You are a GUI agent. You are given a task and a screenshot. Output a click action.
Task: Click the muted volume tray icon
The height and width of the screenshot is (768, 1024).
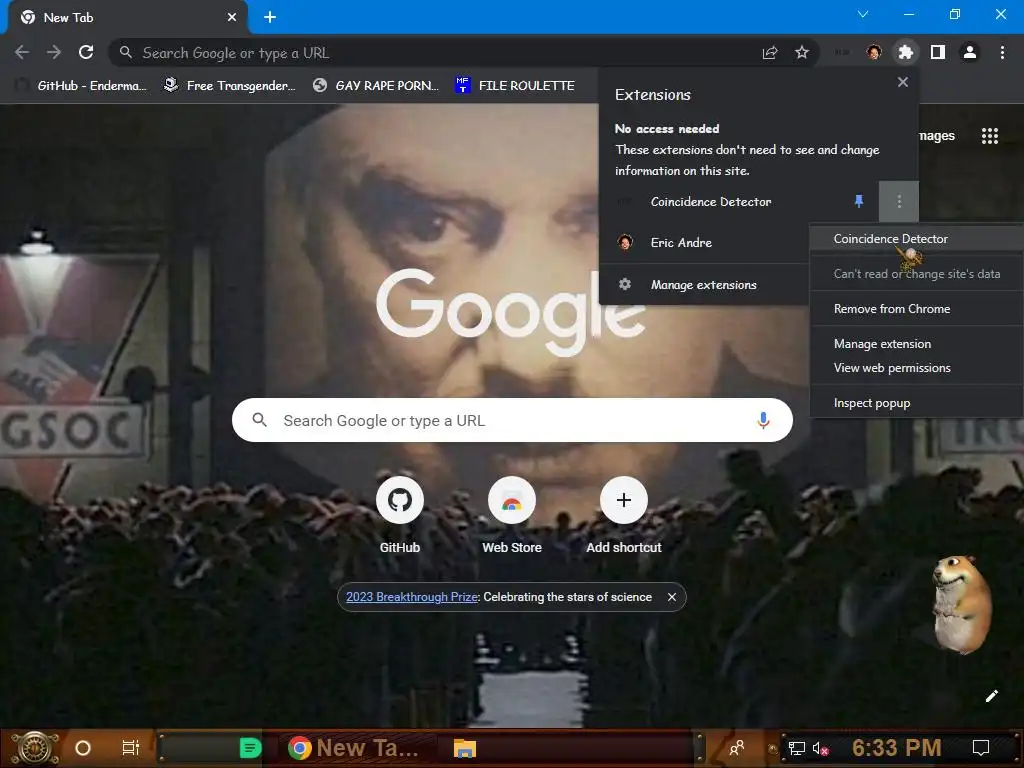tap(820, 748)
